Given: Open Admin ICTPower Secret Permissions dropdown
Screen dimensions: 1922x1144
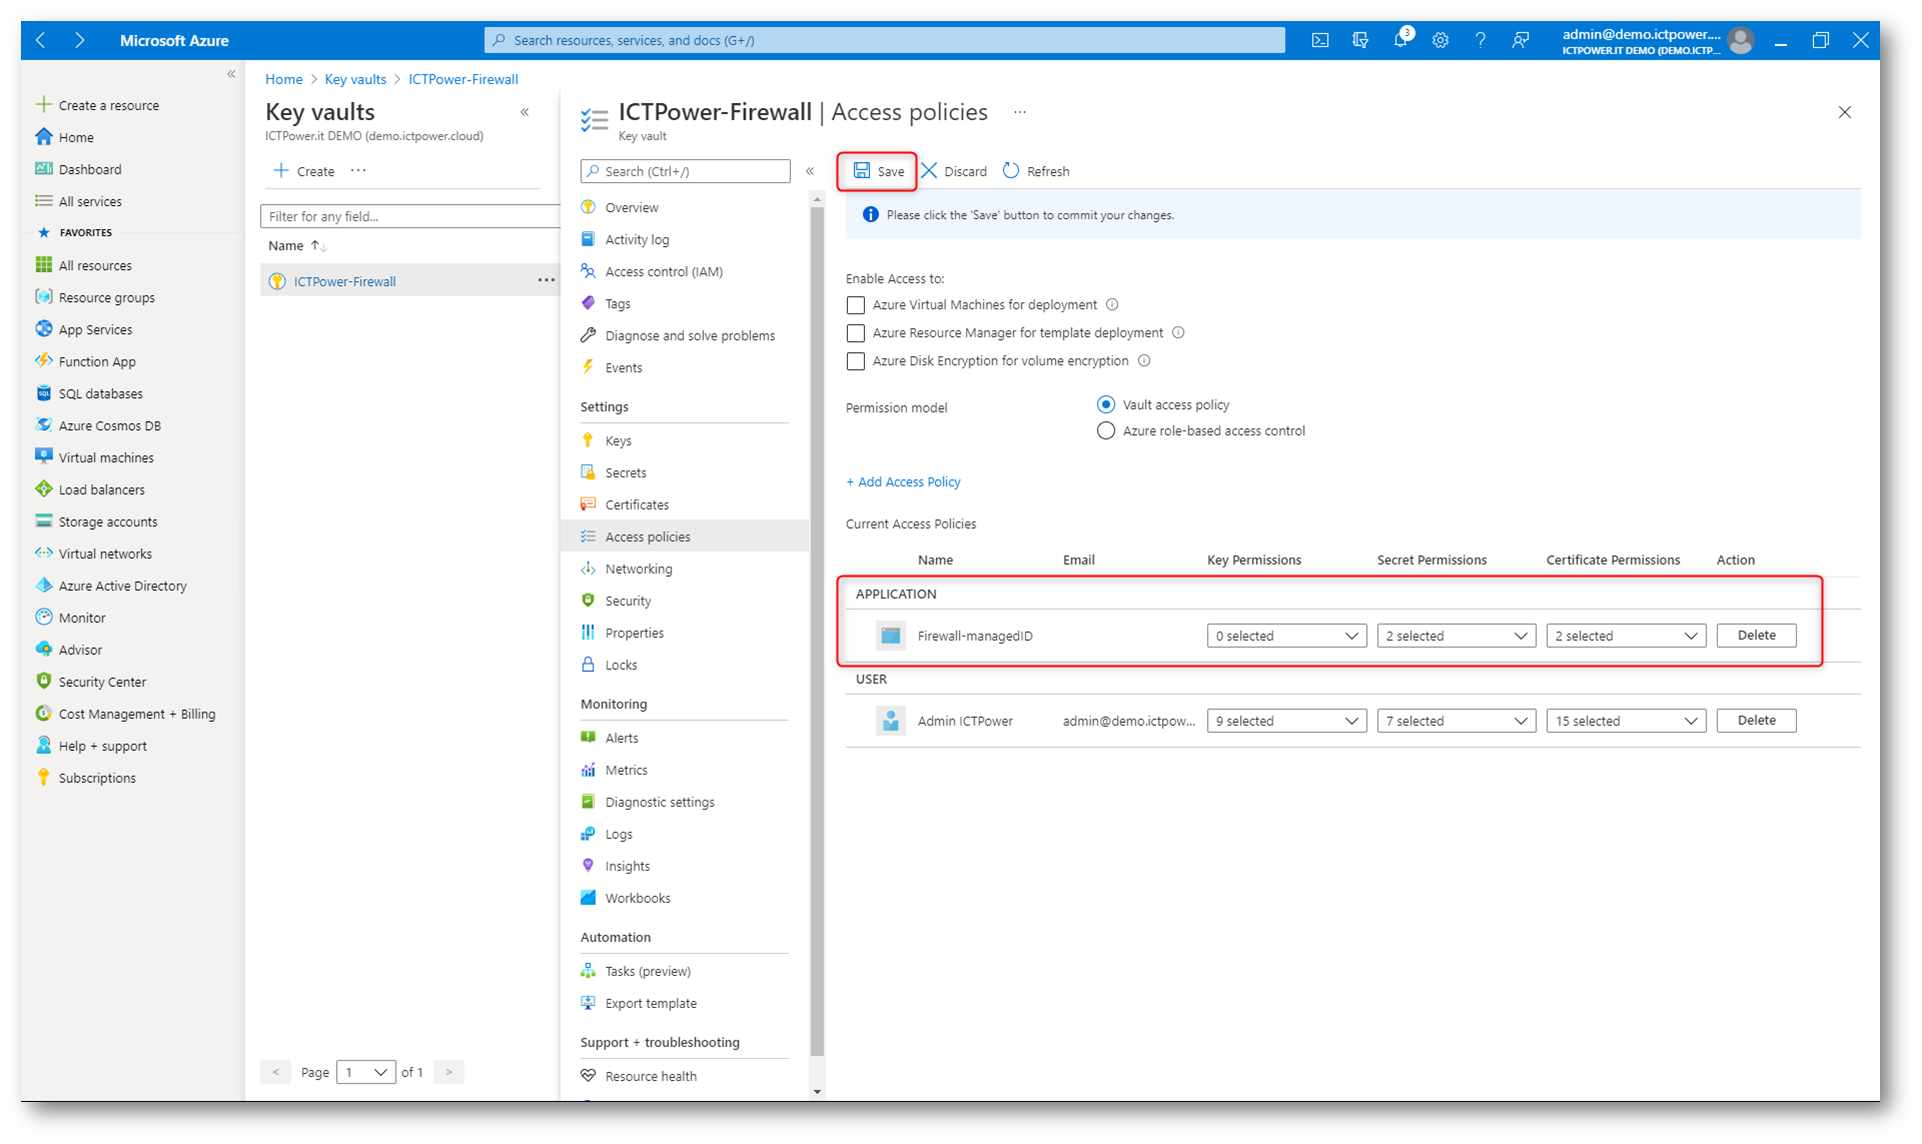Looking at the screenshot, I should (x=1456, y=721).
